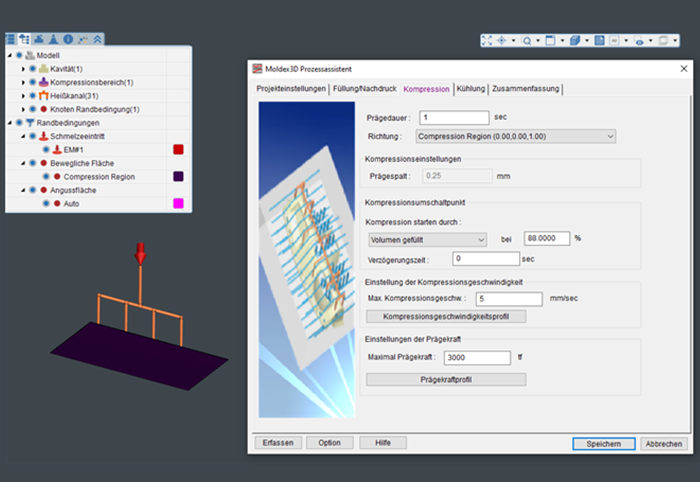Click the Erfassen button
Image resolution: width=700 pixels, height=482 pixels.
(x=278, y=443)
